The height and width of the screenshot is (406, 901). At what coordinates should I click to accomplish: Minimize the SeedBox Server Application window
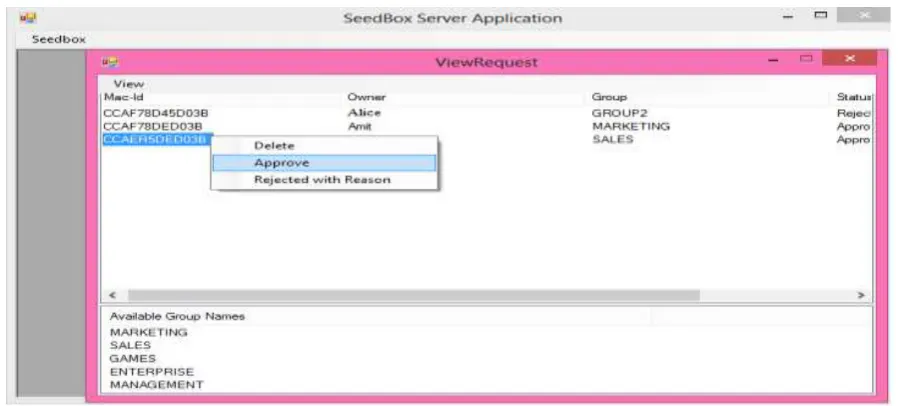(x=789, y=17)
